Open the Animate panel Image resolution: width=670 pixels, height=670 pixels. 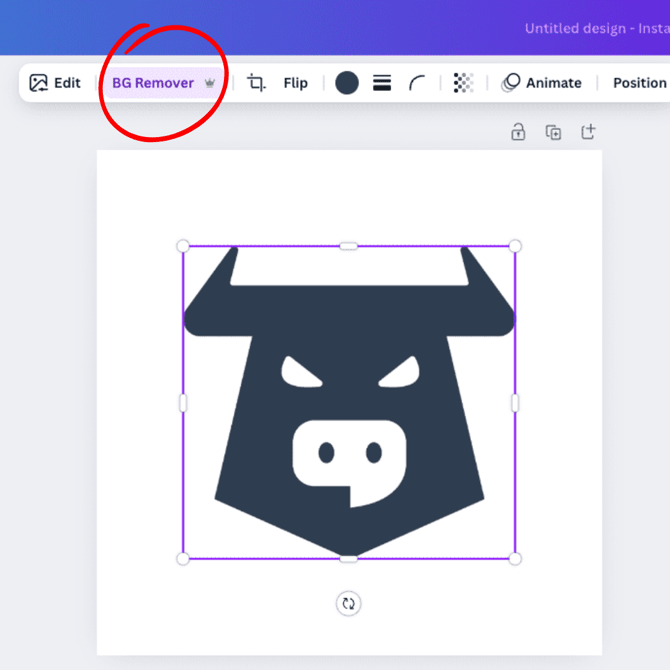click(542, 83)
